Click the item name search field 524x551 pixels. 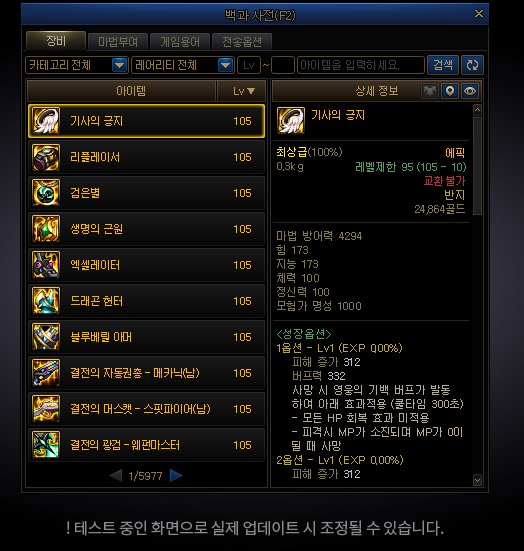[x=361, y=65]
